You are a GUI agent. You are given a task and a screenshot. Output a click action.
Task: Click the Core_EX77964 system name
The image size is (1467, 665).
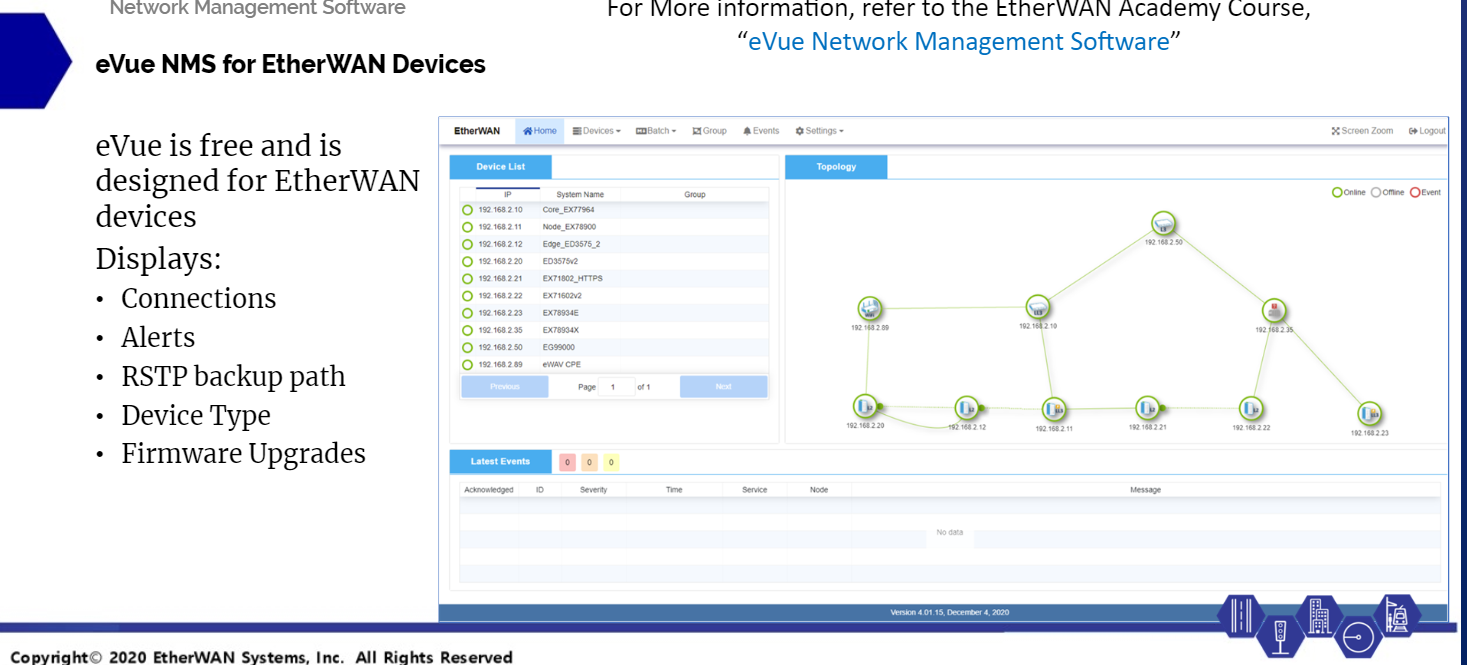click(568, 210)
